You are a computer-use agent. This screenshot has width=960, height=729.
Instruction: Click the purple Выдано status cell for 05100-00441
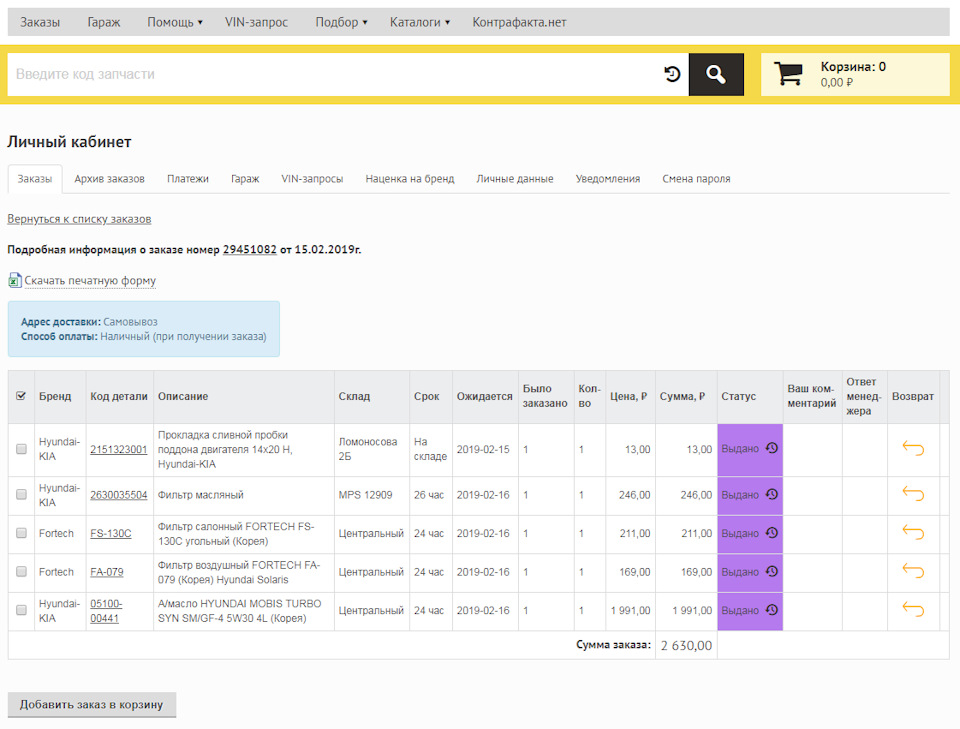[741, 610]
